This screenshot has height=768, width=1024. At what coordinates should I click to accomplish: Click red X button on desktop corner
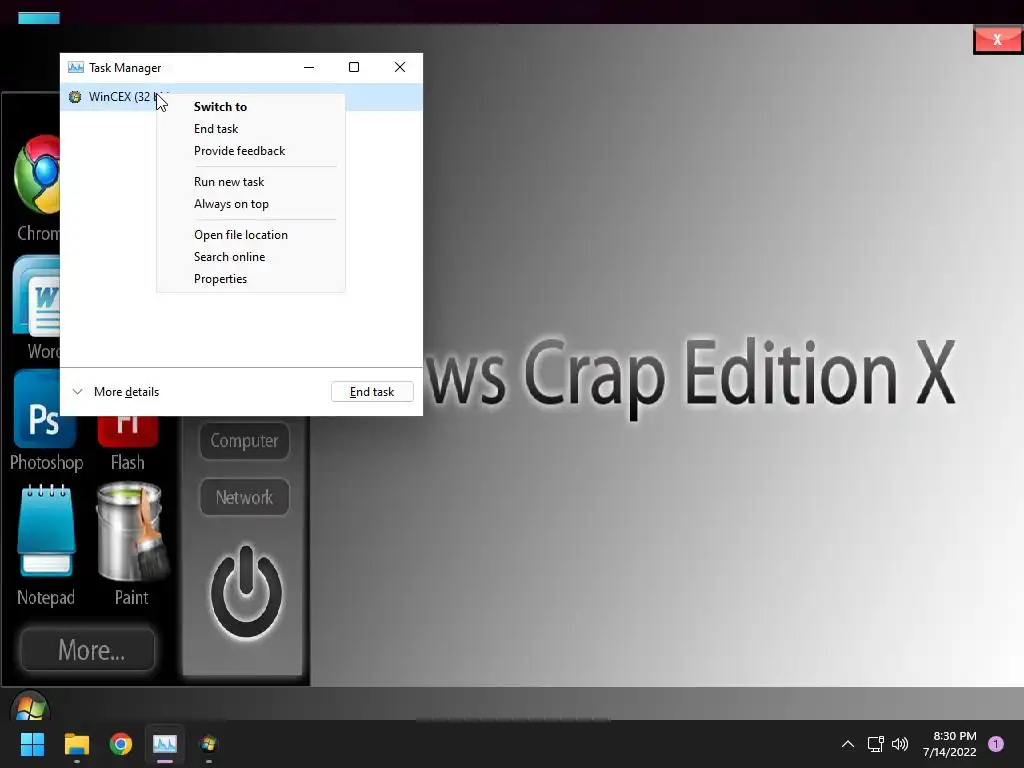(x=997, y=40)
